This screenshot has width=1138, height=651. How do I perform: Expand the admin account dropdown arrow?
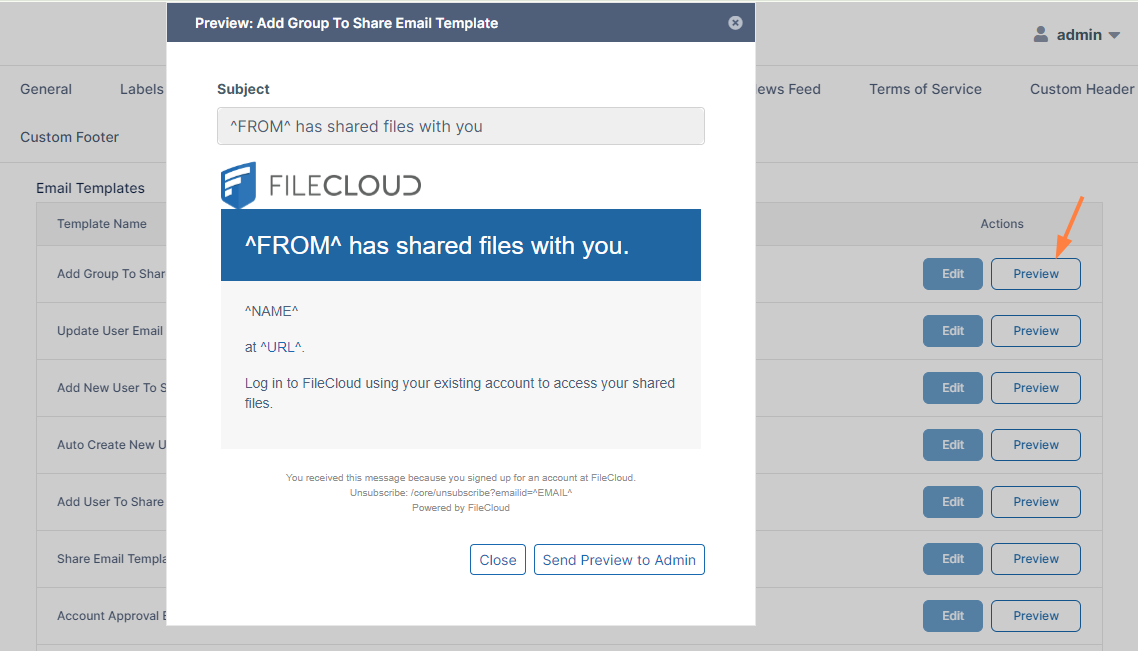click(1114, 35)
